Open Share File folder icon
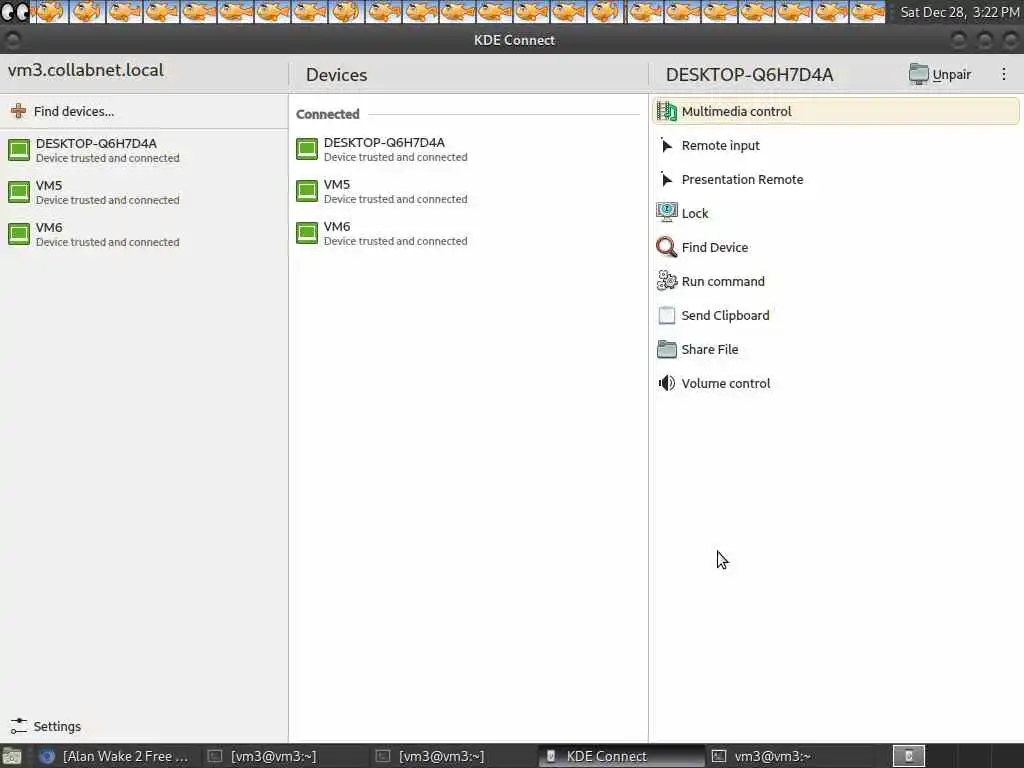The height and width of the screenshot is (768, 1024). click(x=666, y=349)
